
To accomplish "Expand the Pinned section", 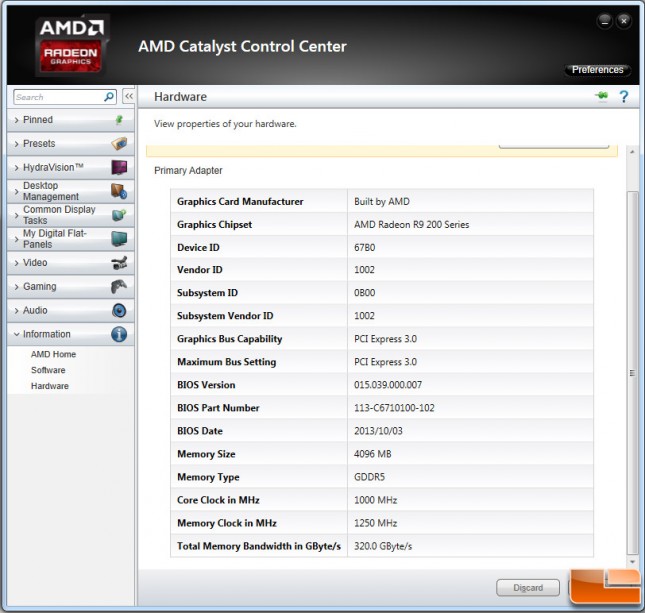I will (71, 120).
